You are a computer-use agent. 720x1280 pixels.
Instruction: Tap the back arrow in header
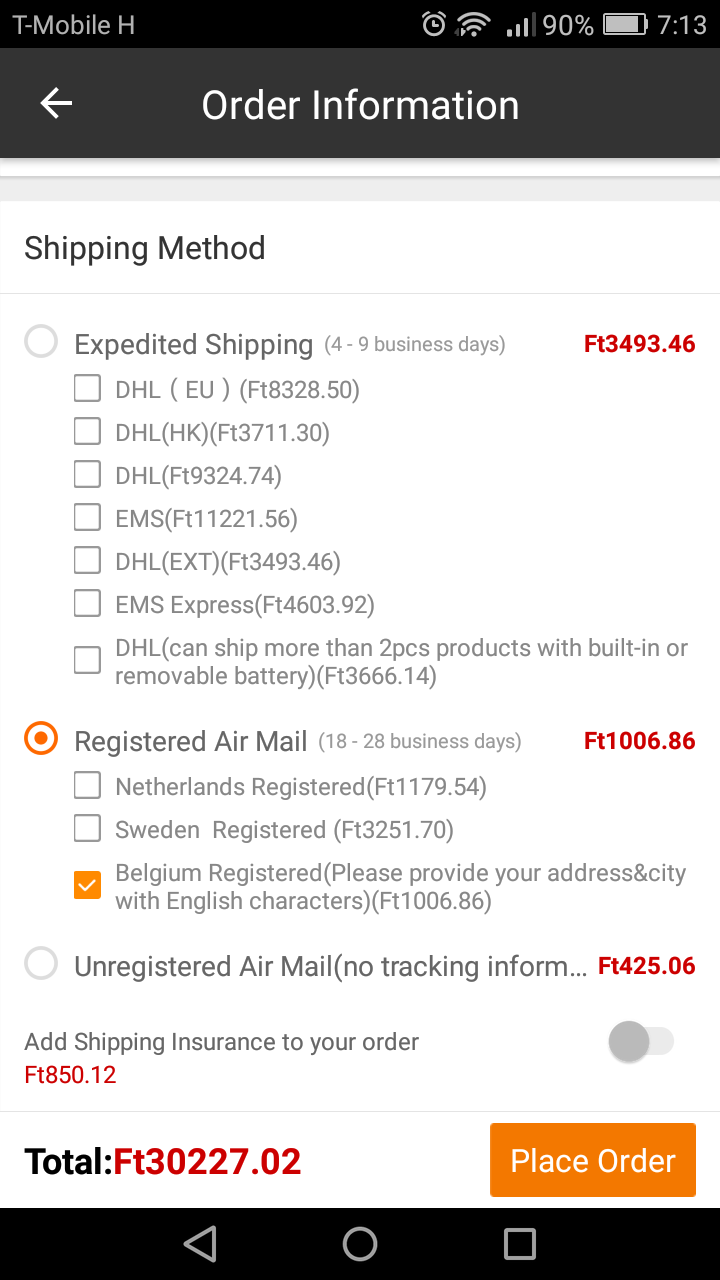pyautogui.click(x=56, y=104)
